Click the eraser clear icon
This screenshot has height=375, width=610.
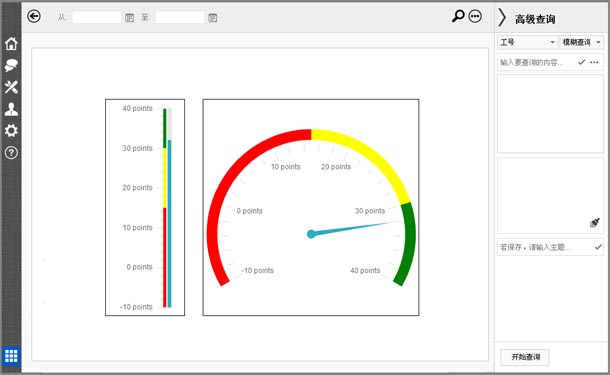[x=595, y=223]
